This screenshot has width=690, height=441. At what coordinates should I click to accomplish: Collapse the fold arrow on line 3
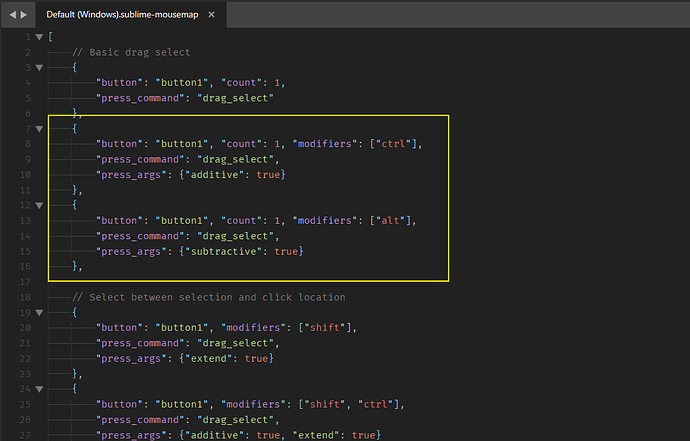39,68
